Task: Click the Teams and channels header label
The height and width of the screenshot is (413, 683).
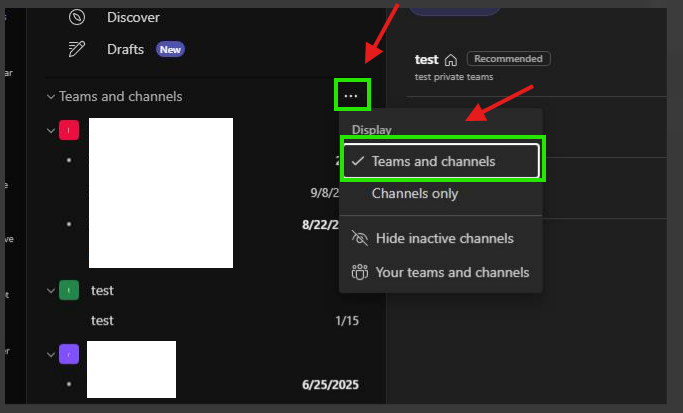Action: pos(121,96)
